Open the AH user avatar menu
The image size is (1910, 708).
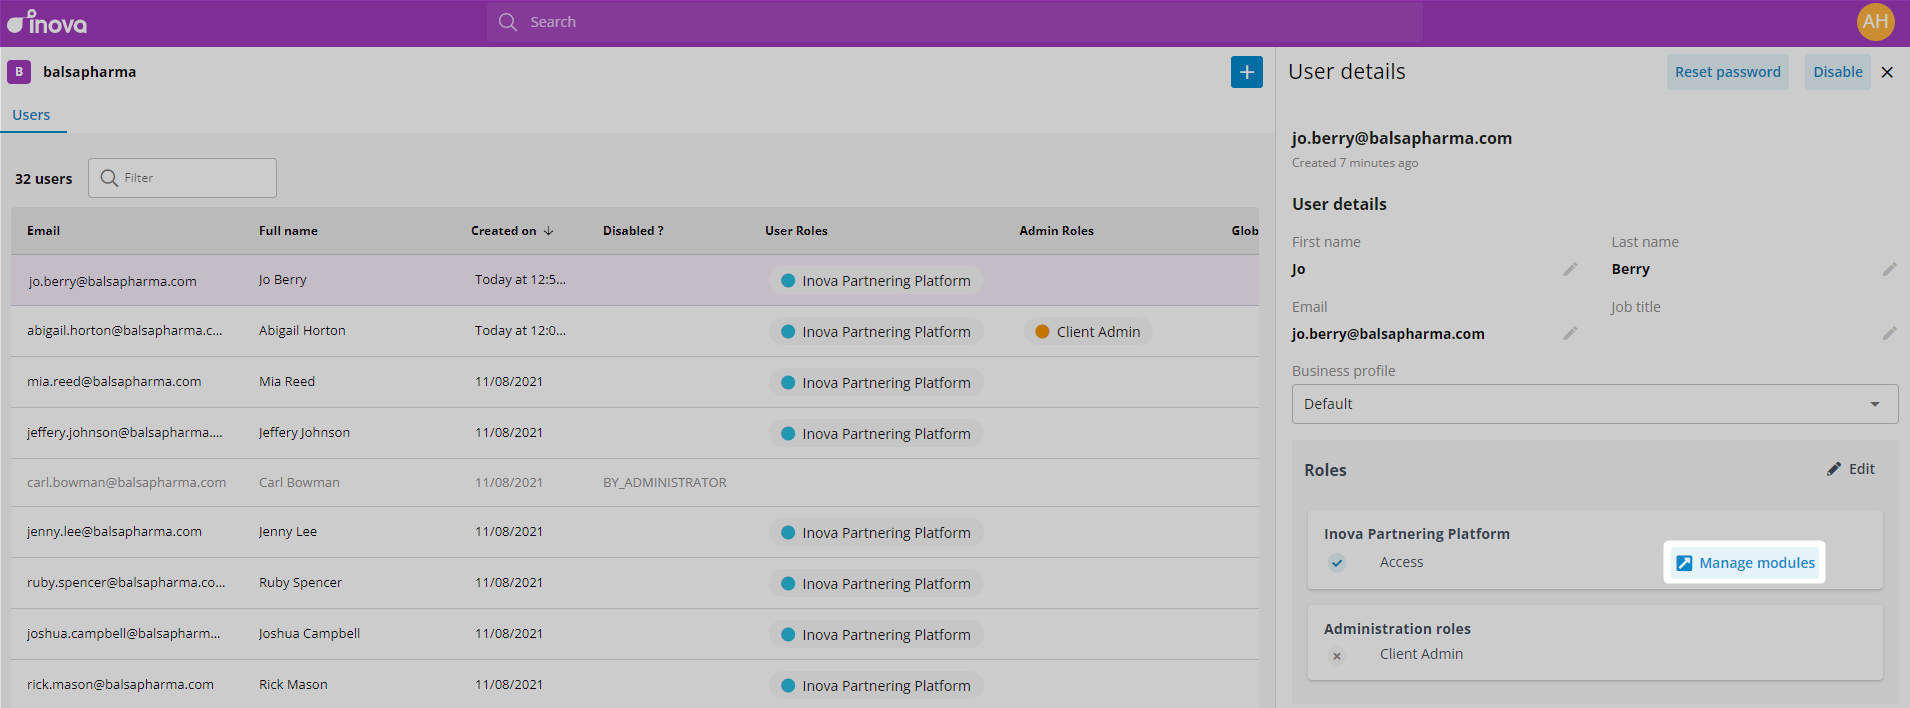click(1875, 22)
